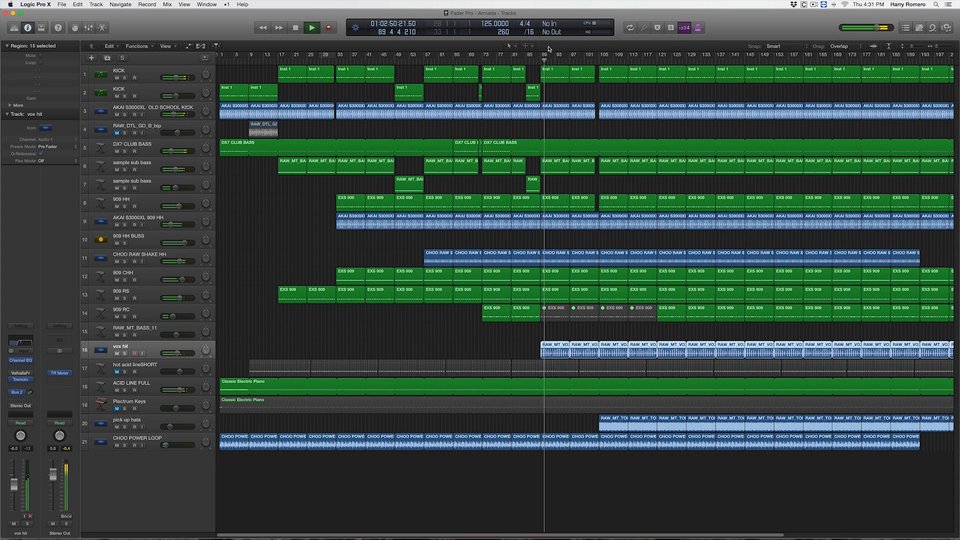Open macOS Spotlight search icon
960x540 pixels.
pyautogui.click(x=936, y=4)
